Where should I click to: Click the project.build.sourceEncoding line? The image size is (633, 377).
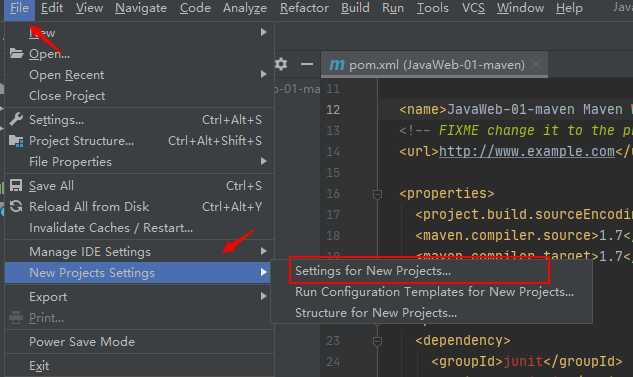point(524,214)
